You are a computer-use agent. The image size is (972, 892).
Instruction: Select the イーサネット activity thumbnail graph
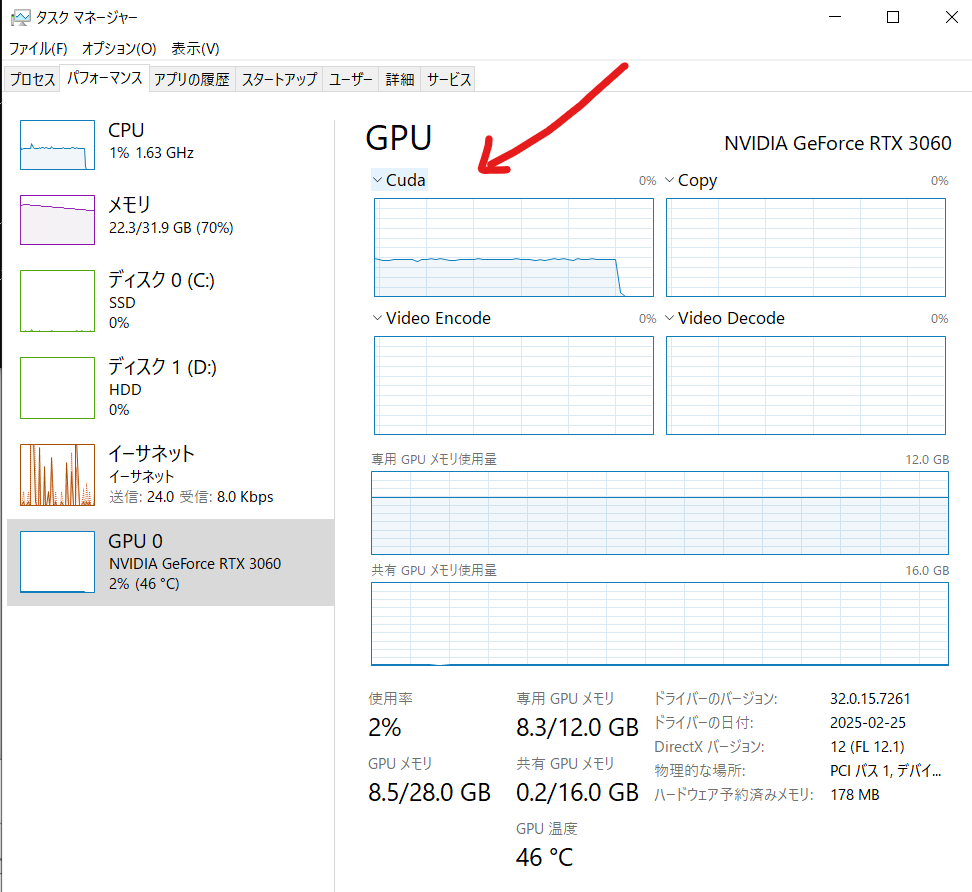point(57,475)
